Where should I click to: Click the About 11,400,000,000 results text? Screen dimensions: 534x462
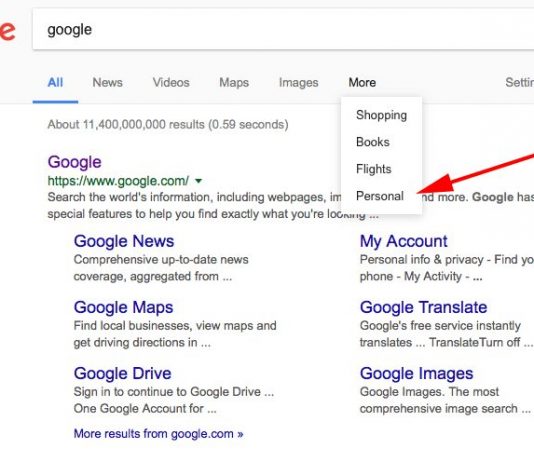(168, 124)
